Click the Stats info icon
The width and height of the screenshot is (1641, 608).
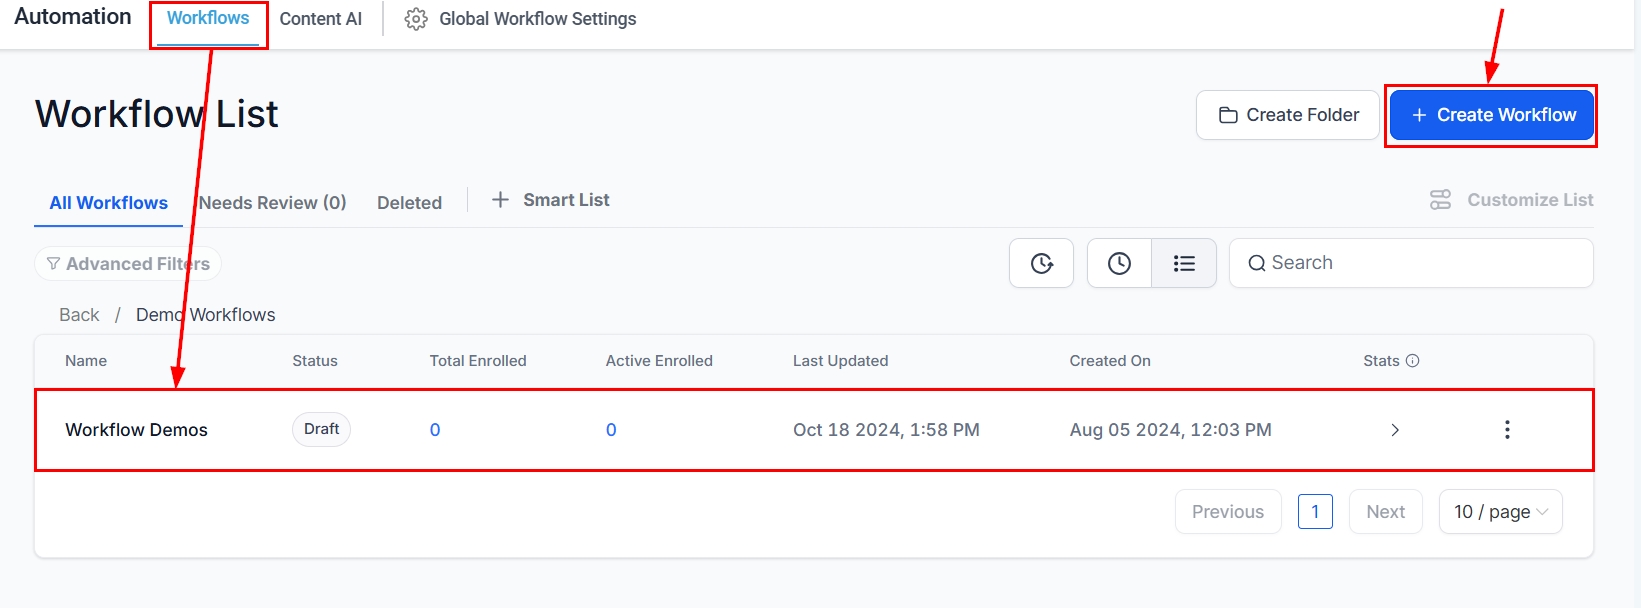(1412, 361)
